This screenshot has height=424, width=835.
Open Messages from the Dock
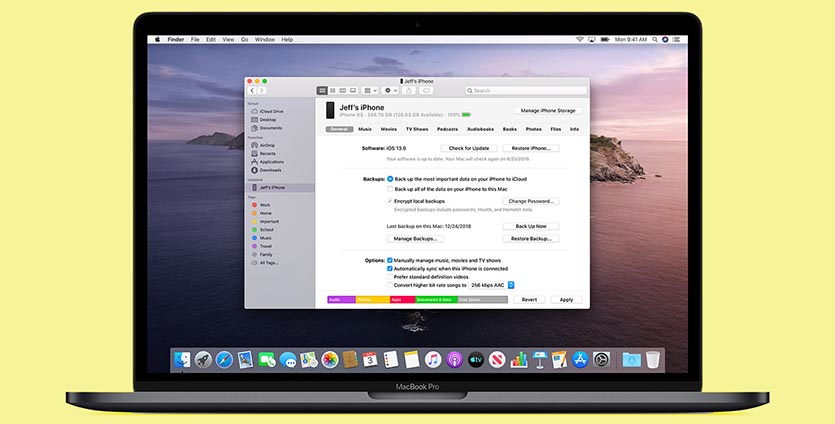(288, 360)
